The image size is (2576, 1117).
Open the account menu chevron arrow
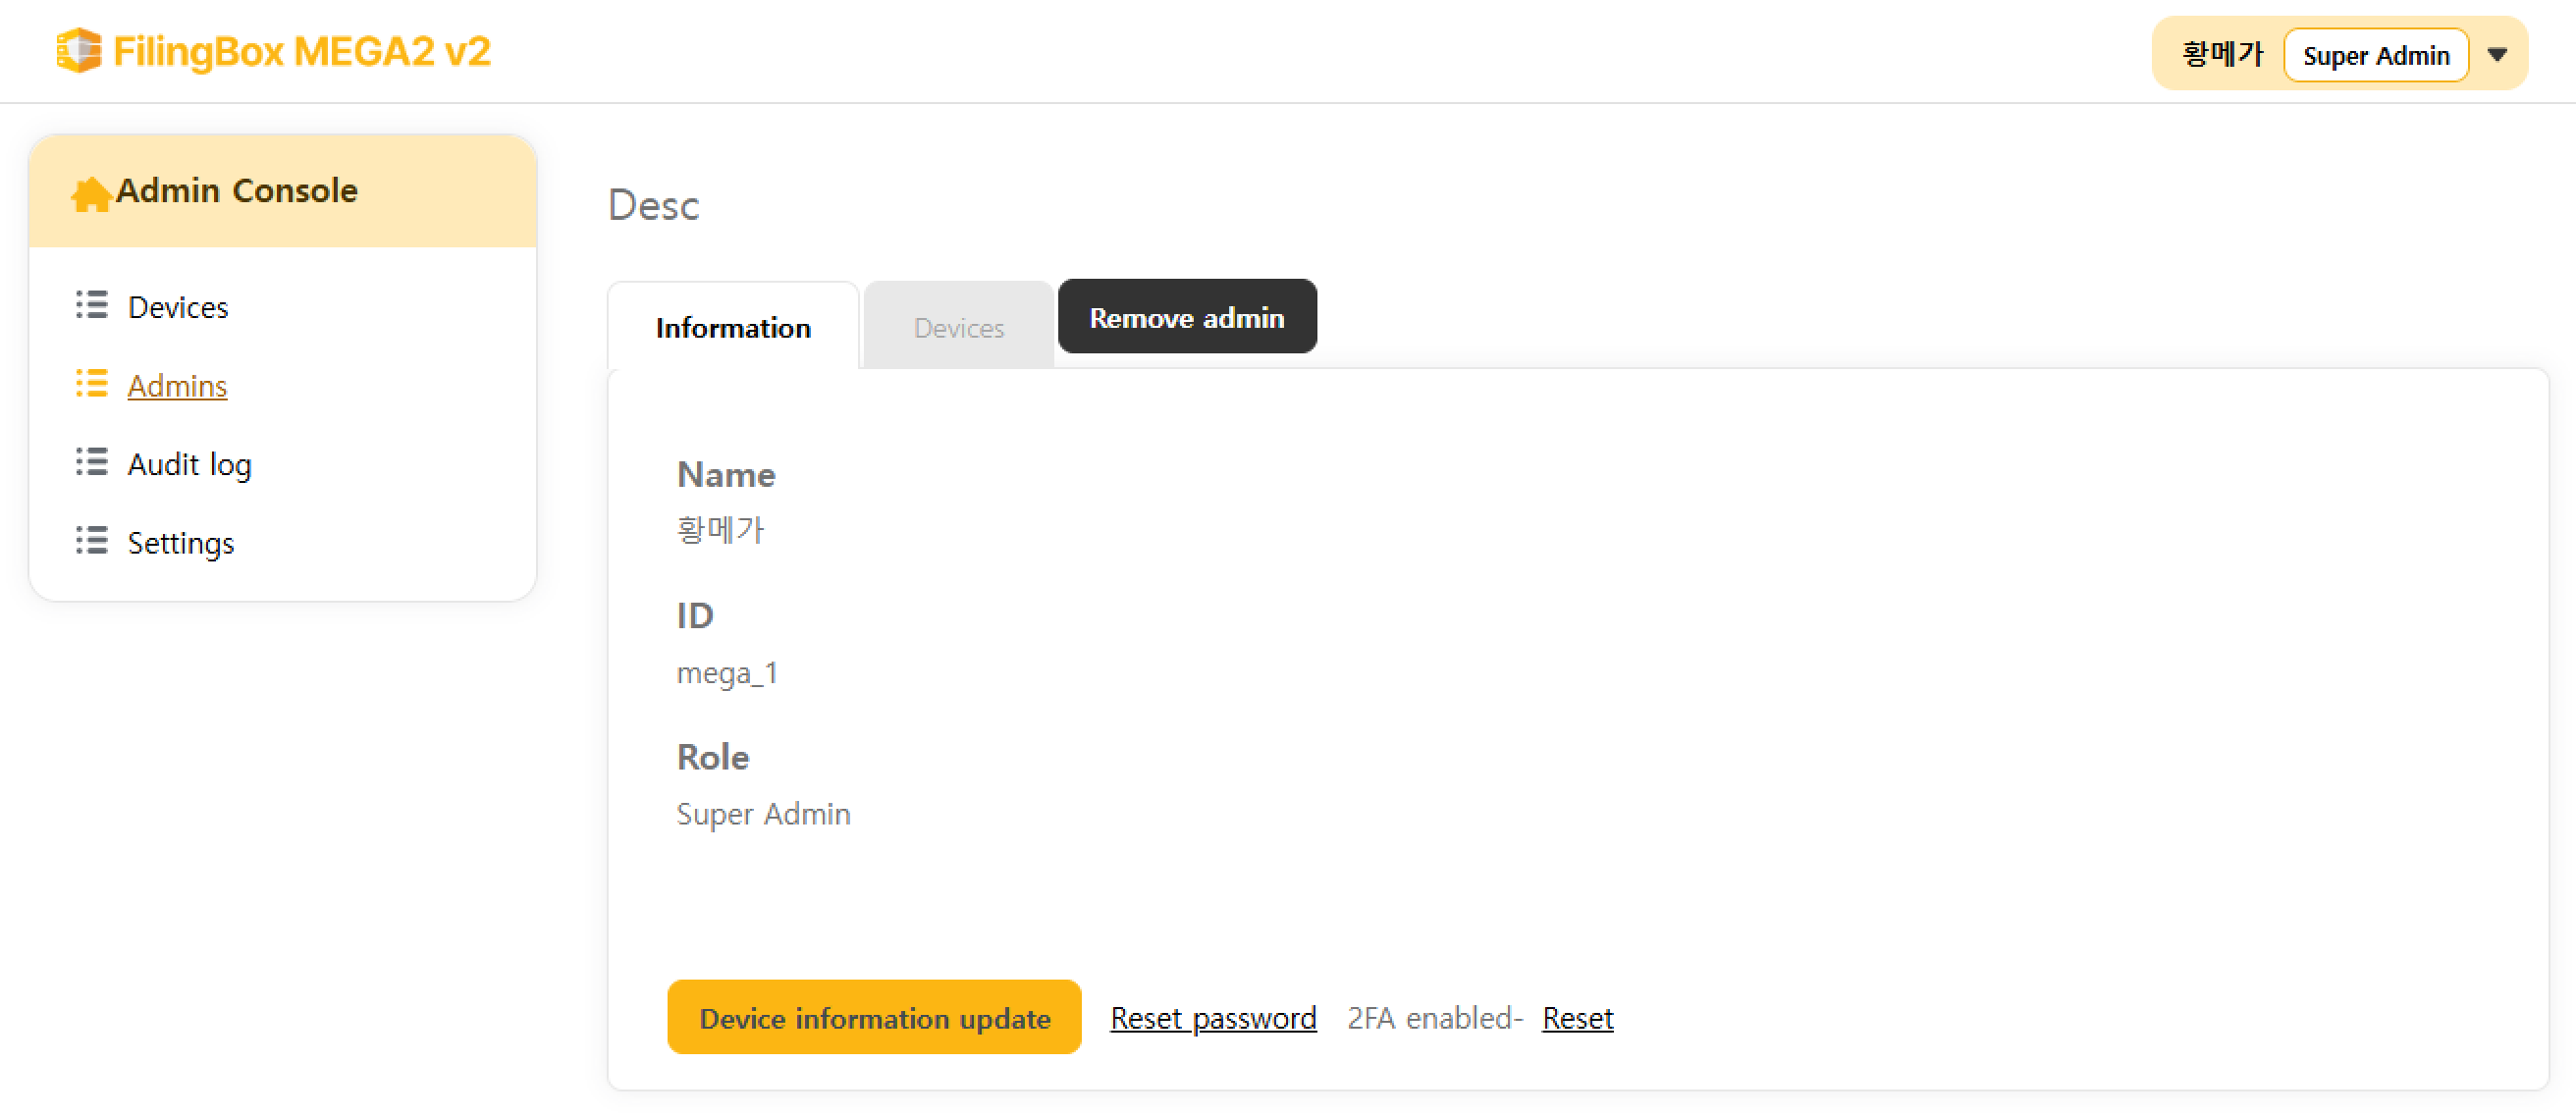tap(2498, 54)
